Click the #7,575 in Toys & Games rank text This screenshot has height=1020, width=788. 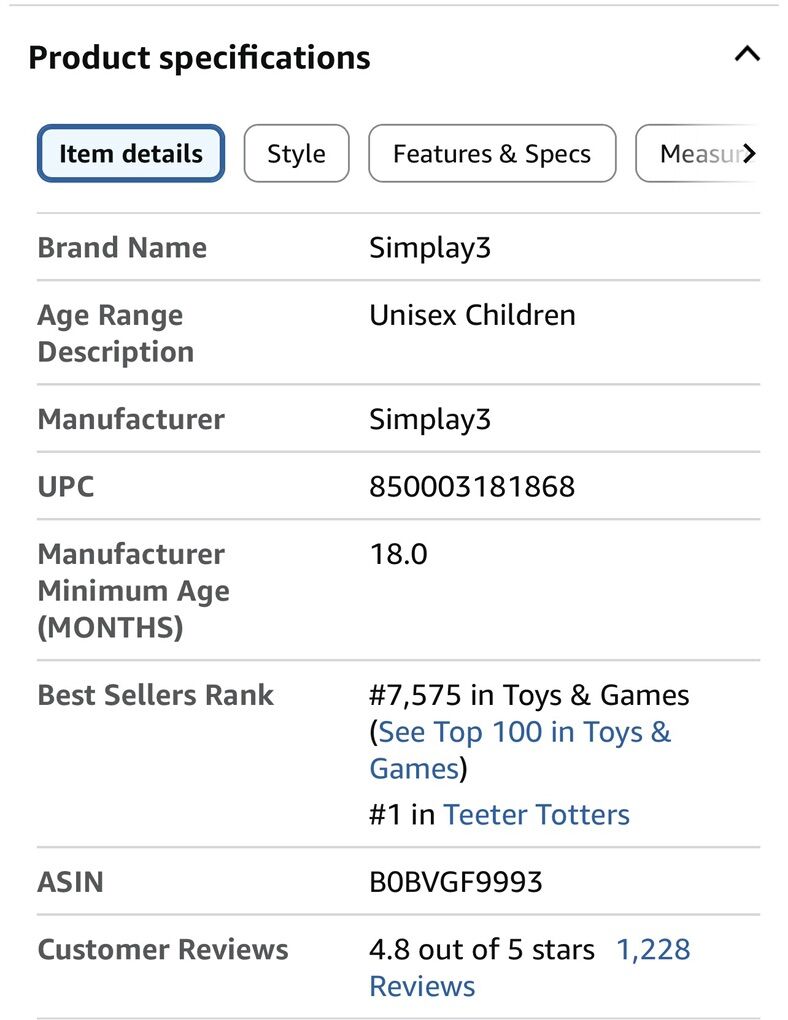click(529, 695)
